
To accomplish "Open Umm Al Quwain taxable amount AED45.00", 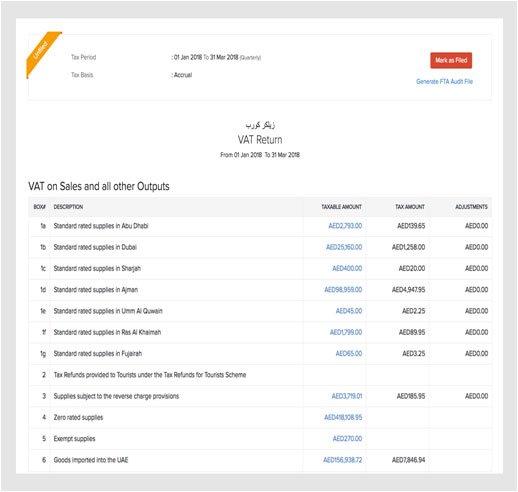I will click(349, 311).
